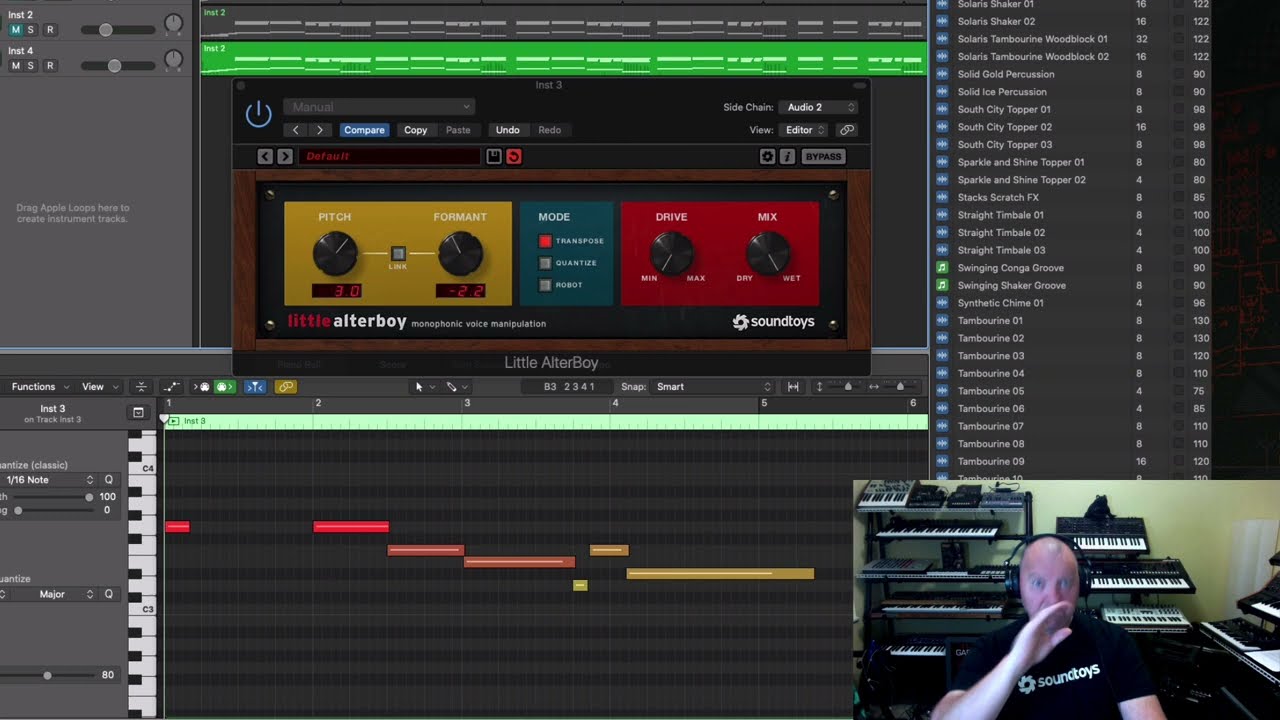Image resolution: width=1280 pixels, height=720 pixels.
Task: Open the Manual preset dropdown
Action: [379, 107]
